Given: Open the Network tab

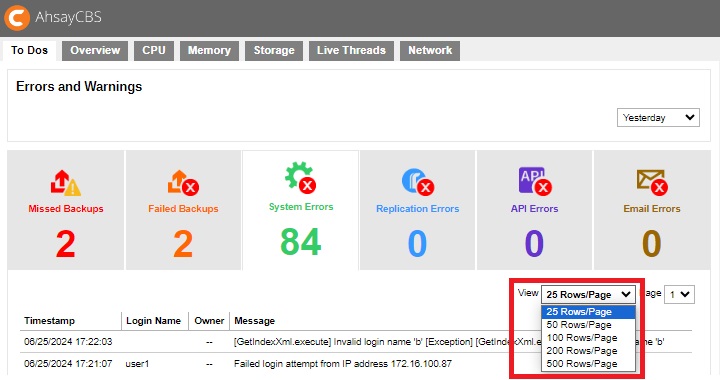Looking at the screenshot, I should point(430,50).
